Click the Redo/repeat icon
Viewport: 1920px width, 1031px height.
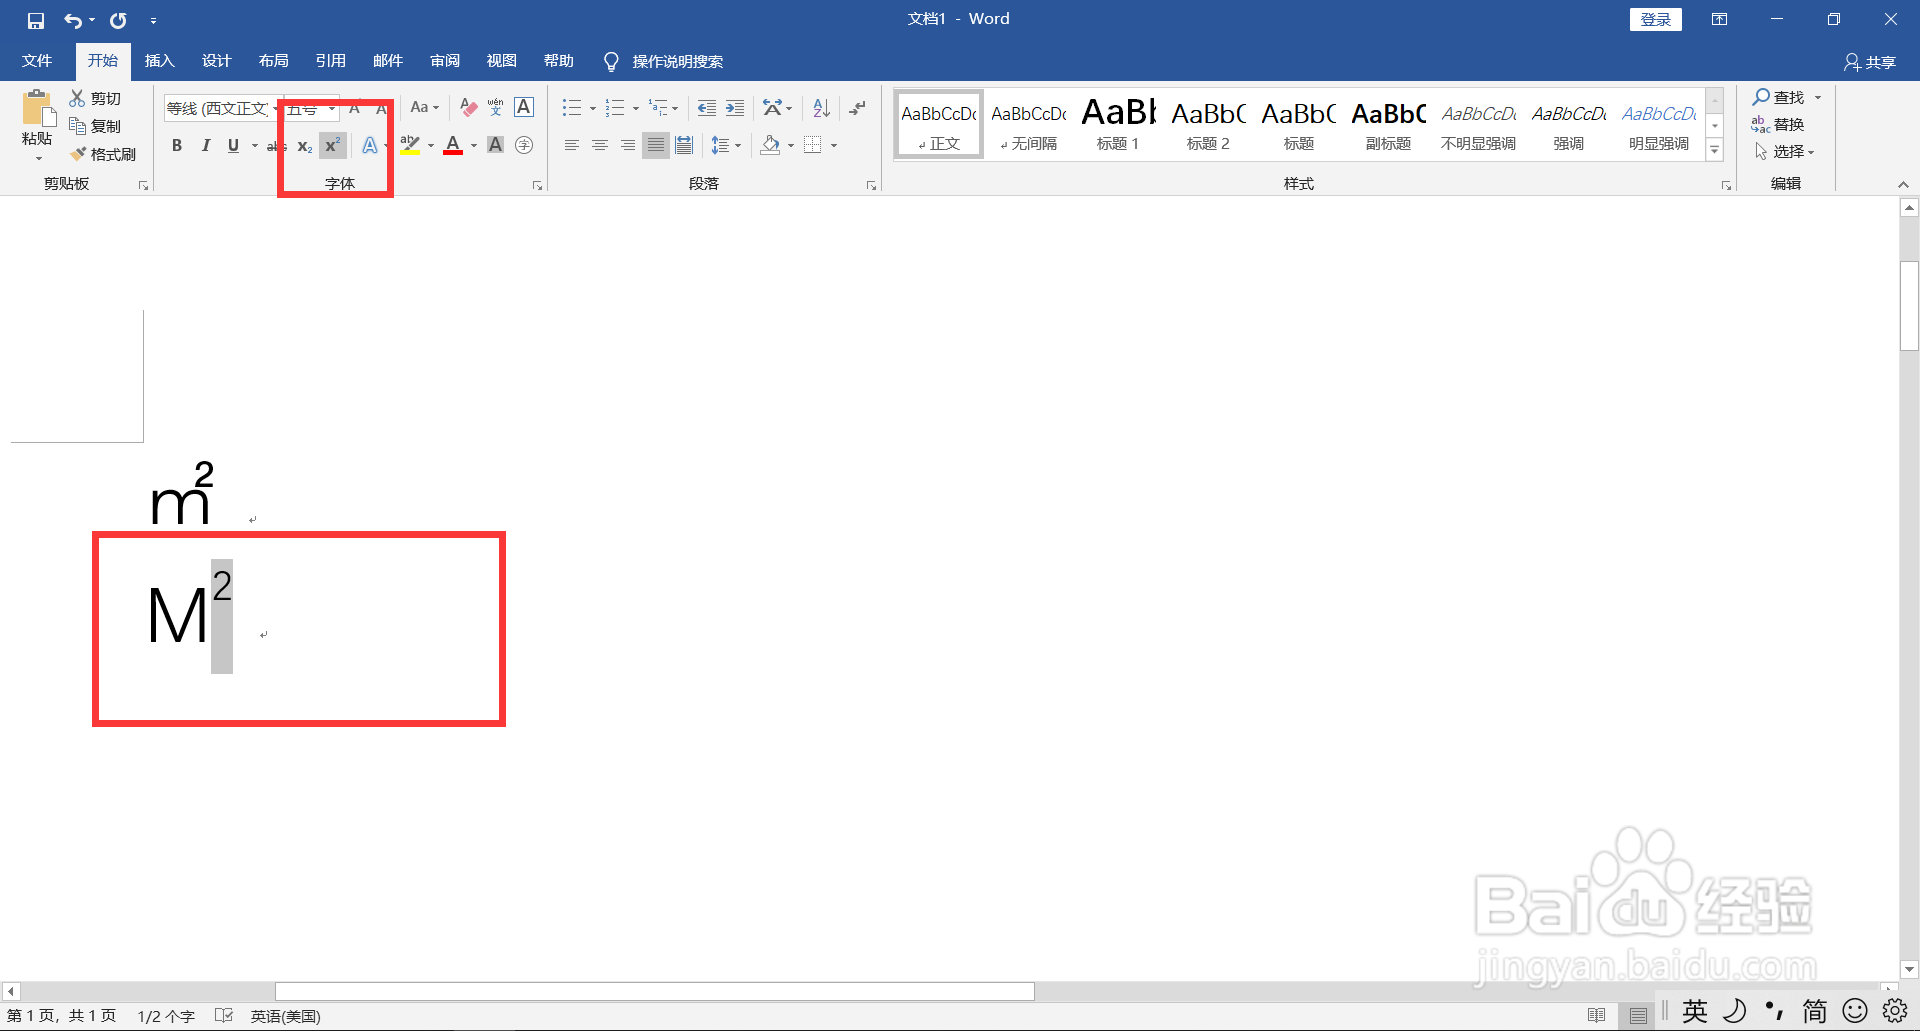click(118, 20)
